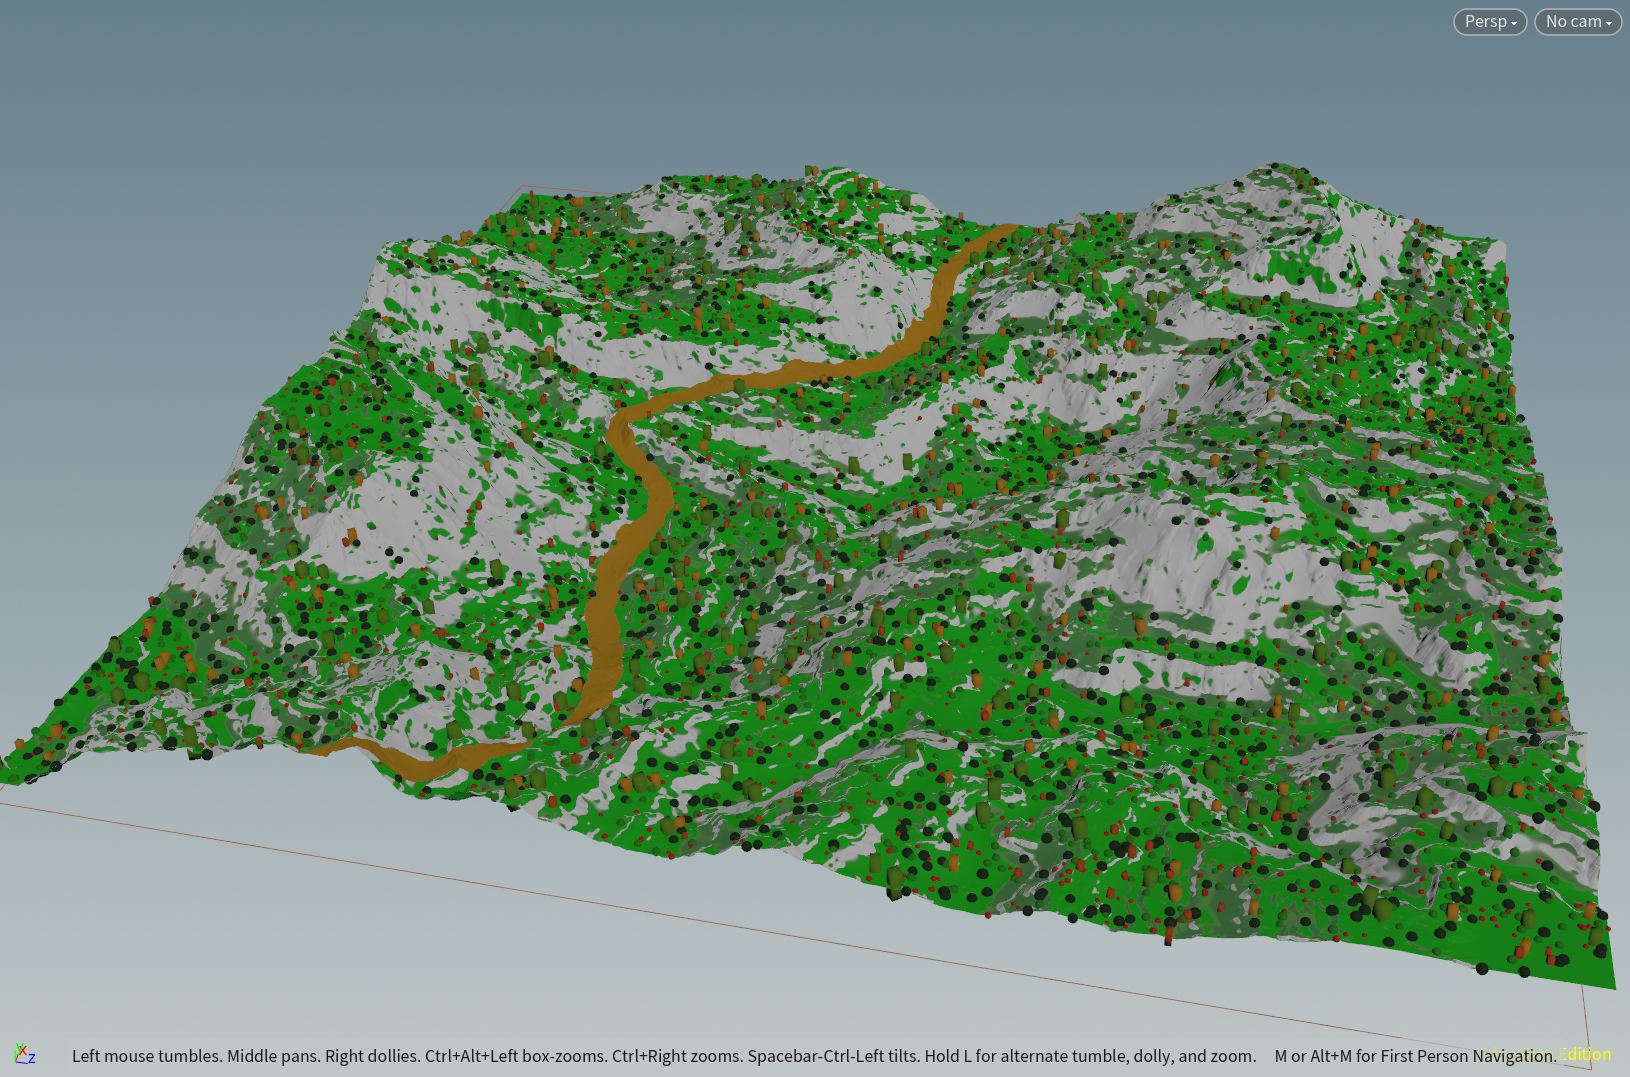
Task: Click the XYZ orientation axis gizmo
Action: click(x=24, y=1054)
